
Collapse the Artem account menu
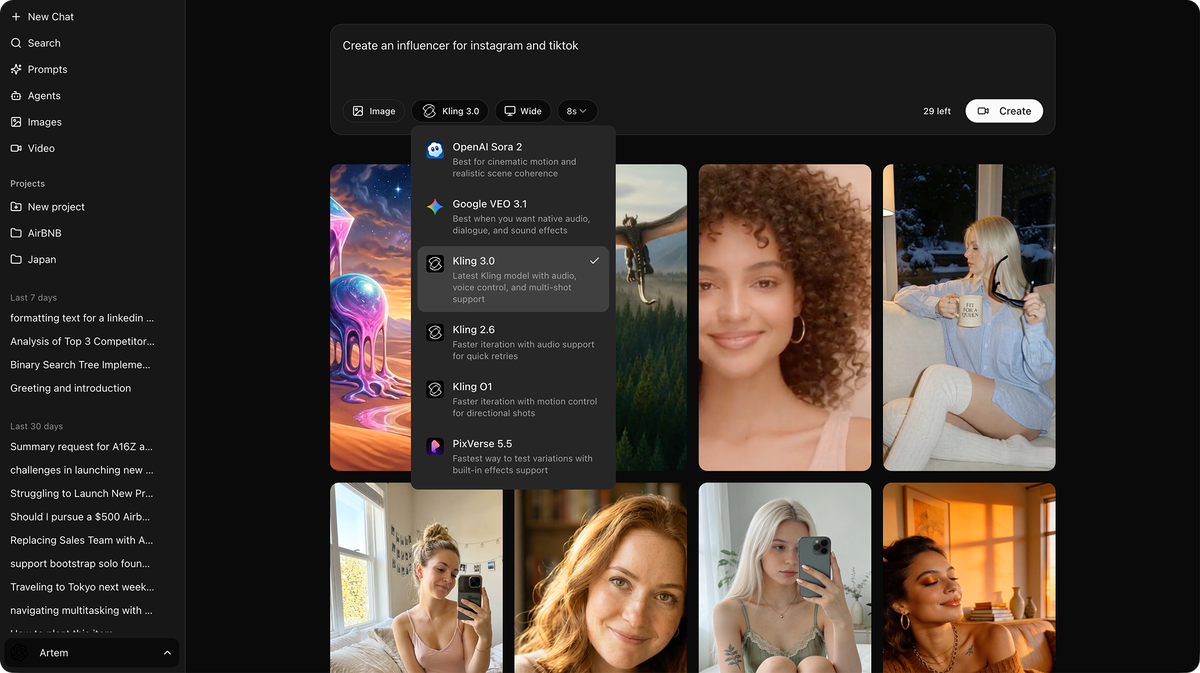tap(168, 652)
